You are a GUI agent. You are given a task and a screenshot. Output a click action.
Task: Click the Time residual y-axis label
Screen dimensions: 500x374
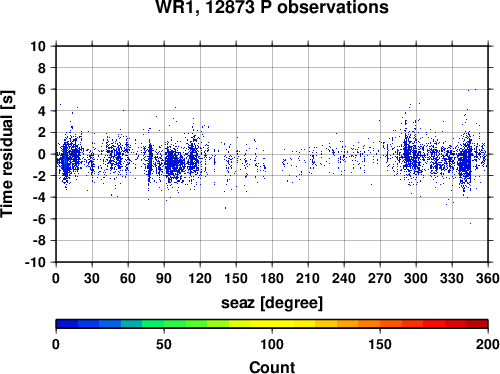[7, 154]
